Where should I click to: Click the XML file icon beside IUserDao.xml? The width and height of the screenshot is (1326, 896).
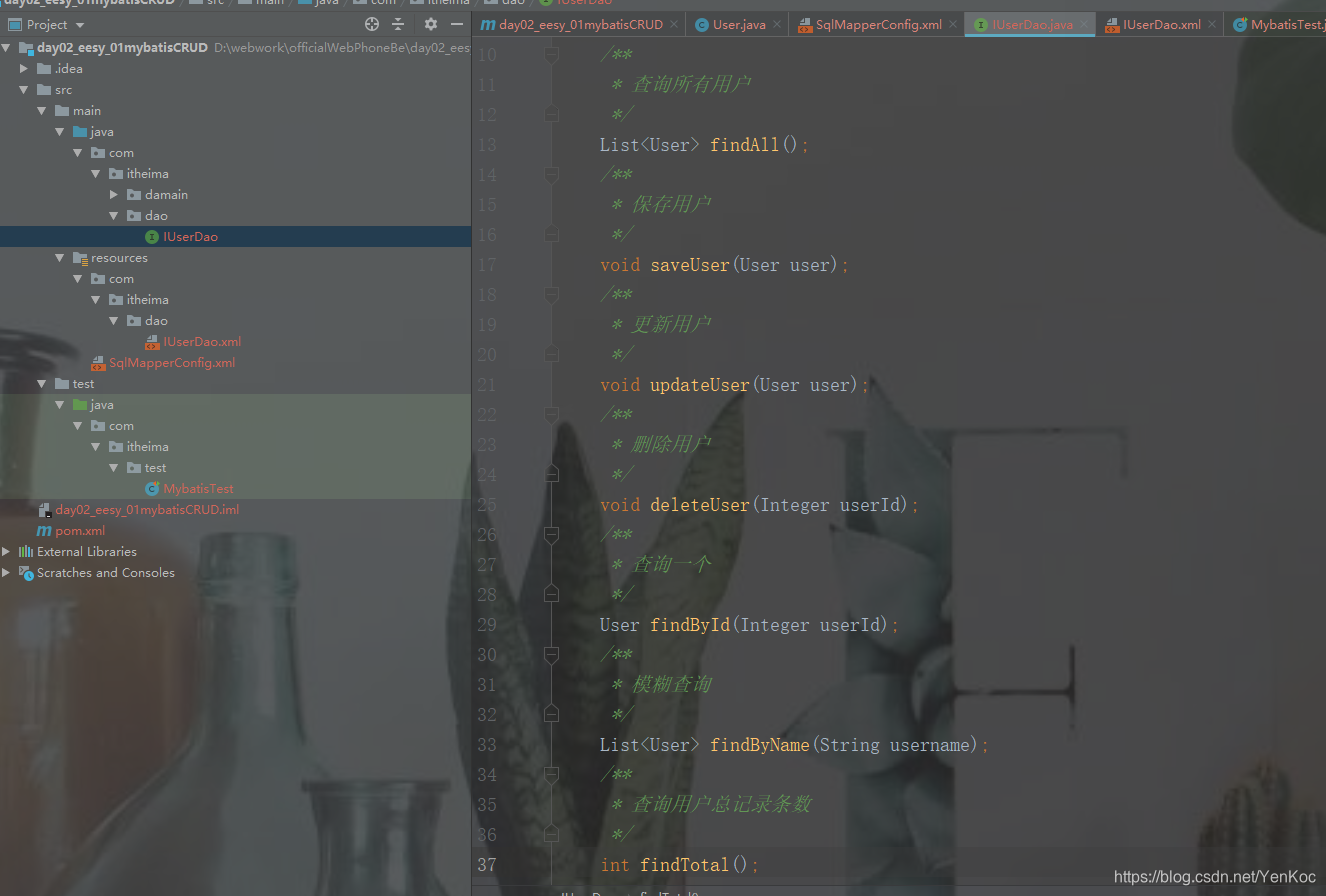coord(152,342)
